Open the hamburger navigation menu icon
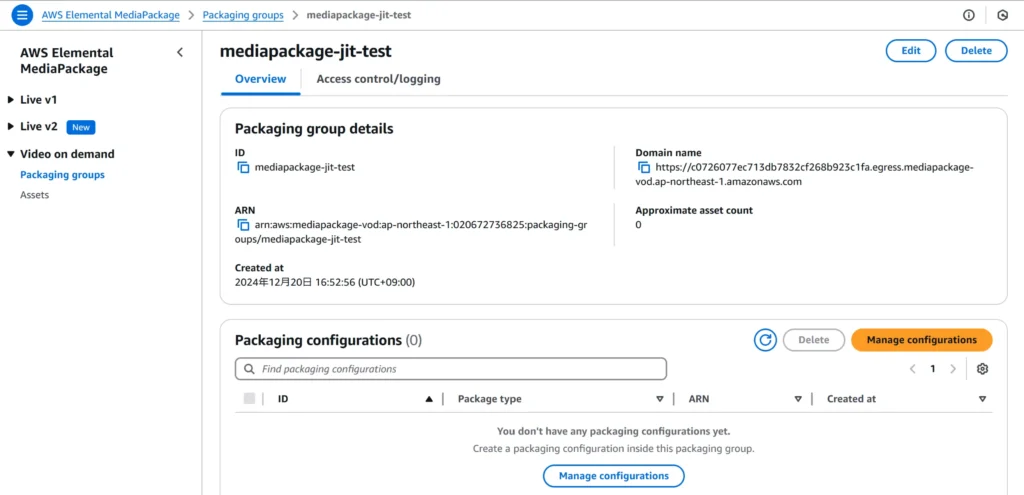Screen dimensions: 1024x495 pyautogui.click(x=22, y=15)
